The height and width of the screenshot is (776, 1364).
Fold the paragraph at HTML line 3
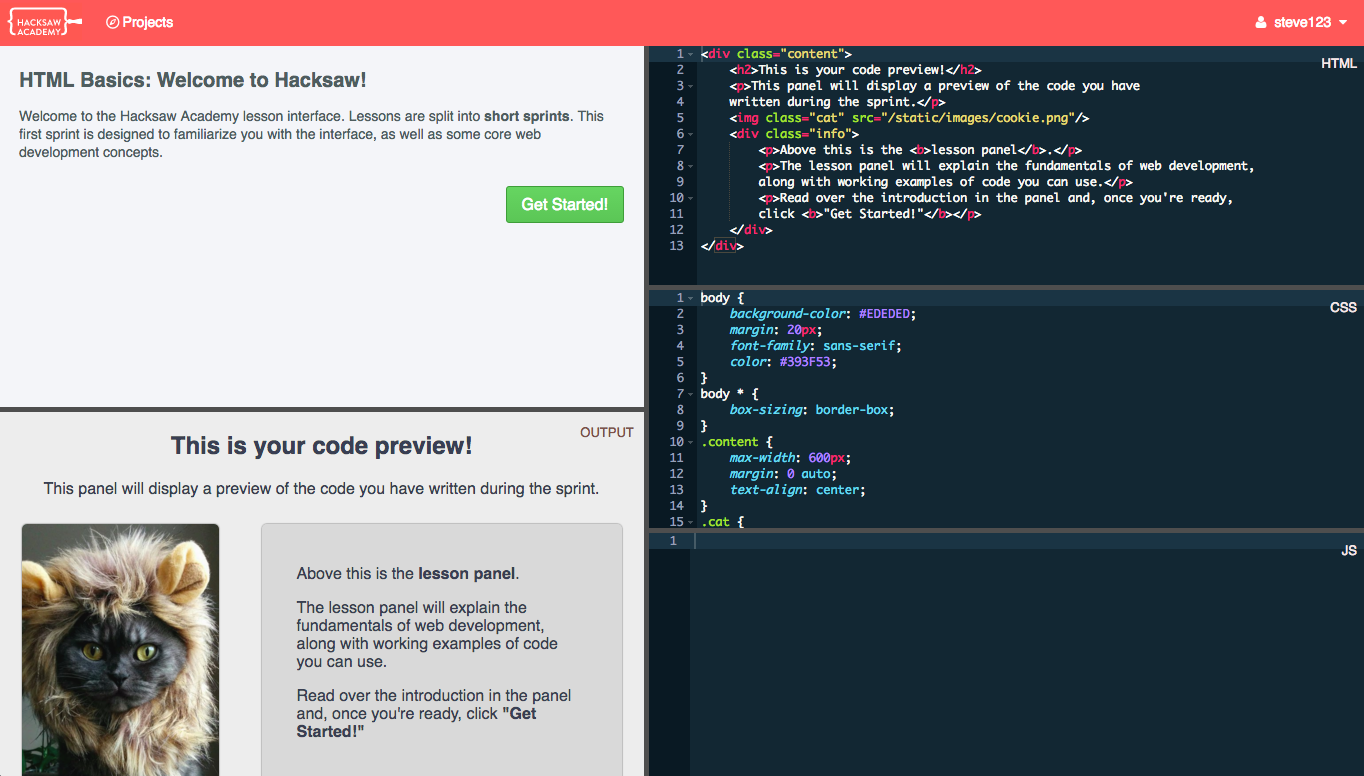(691, 86)
